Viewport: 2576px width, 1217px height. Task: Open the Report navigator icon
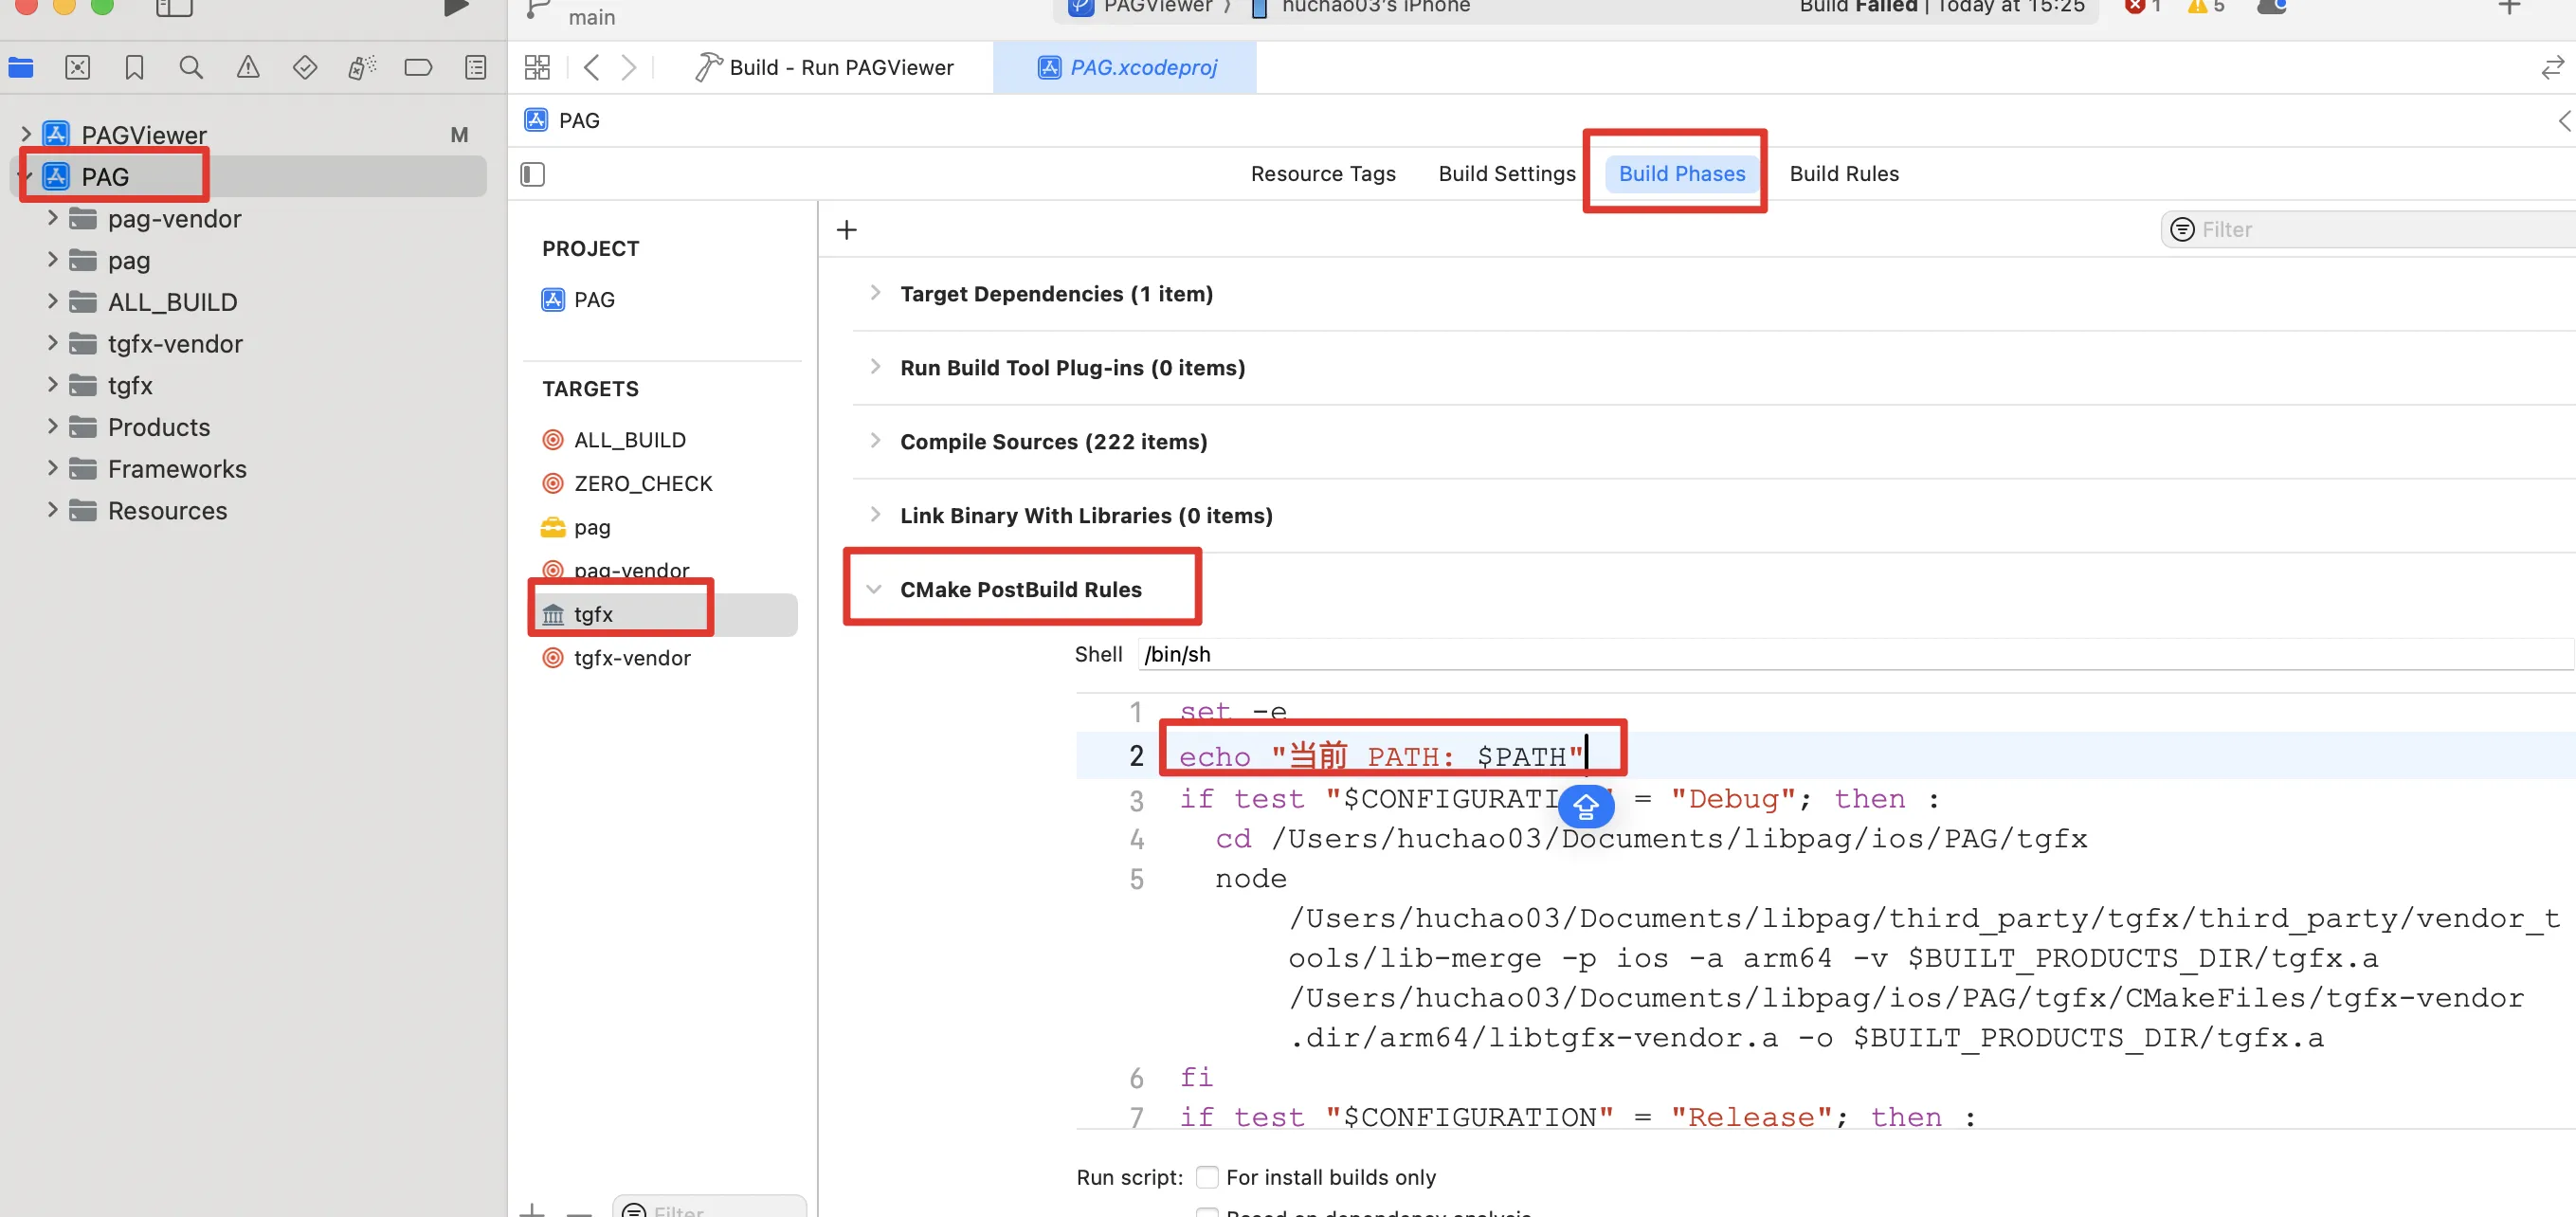[476, 68]
